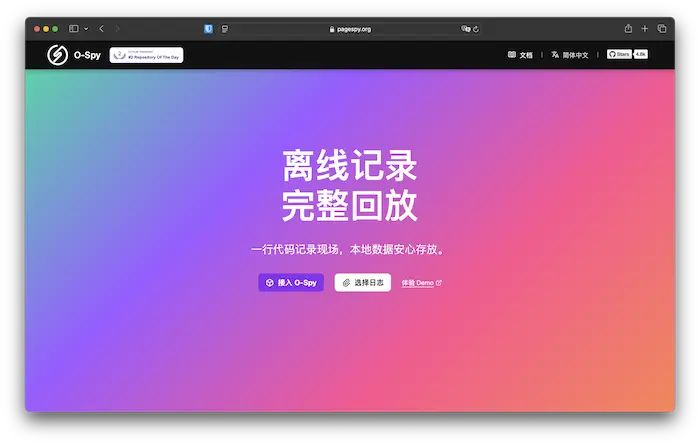The height and width of the screenshot is (445, 700).
Task: Click the 选择日志 button
Action: 362,283
